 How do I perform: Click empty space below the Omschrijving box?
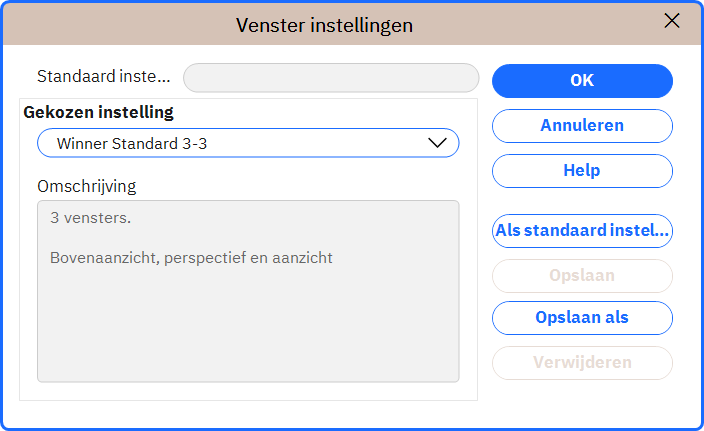[248, 391]
